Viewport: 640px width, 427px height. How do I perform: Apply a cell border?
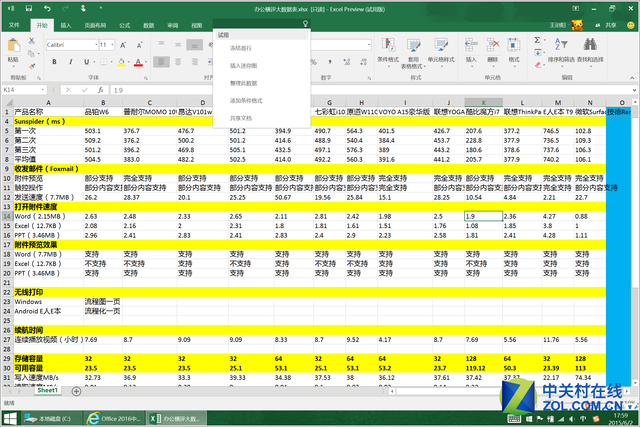[104, 62]
